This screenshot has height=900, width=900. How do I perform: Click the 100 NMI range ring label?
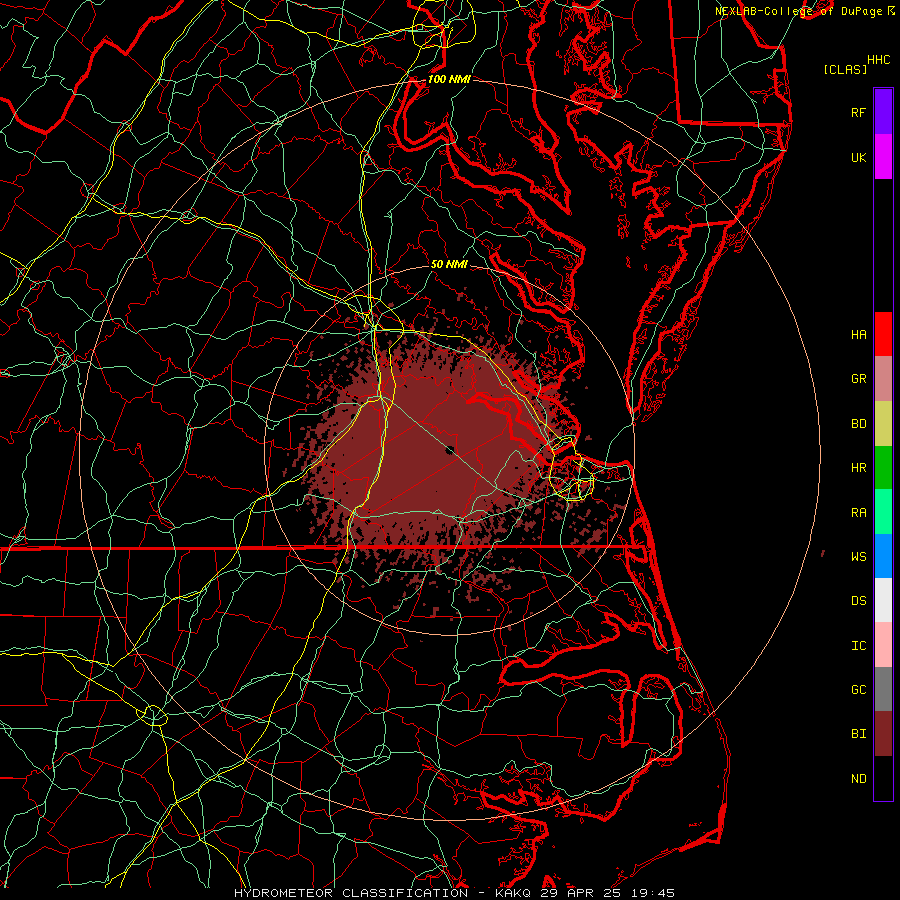tap(449, 79)
